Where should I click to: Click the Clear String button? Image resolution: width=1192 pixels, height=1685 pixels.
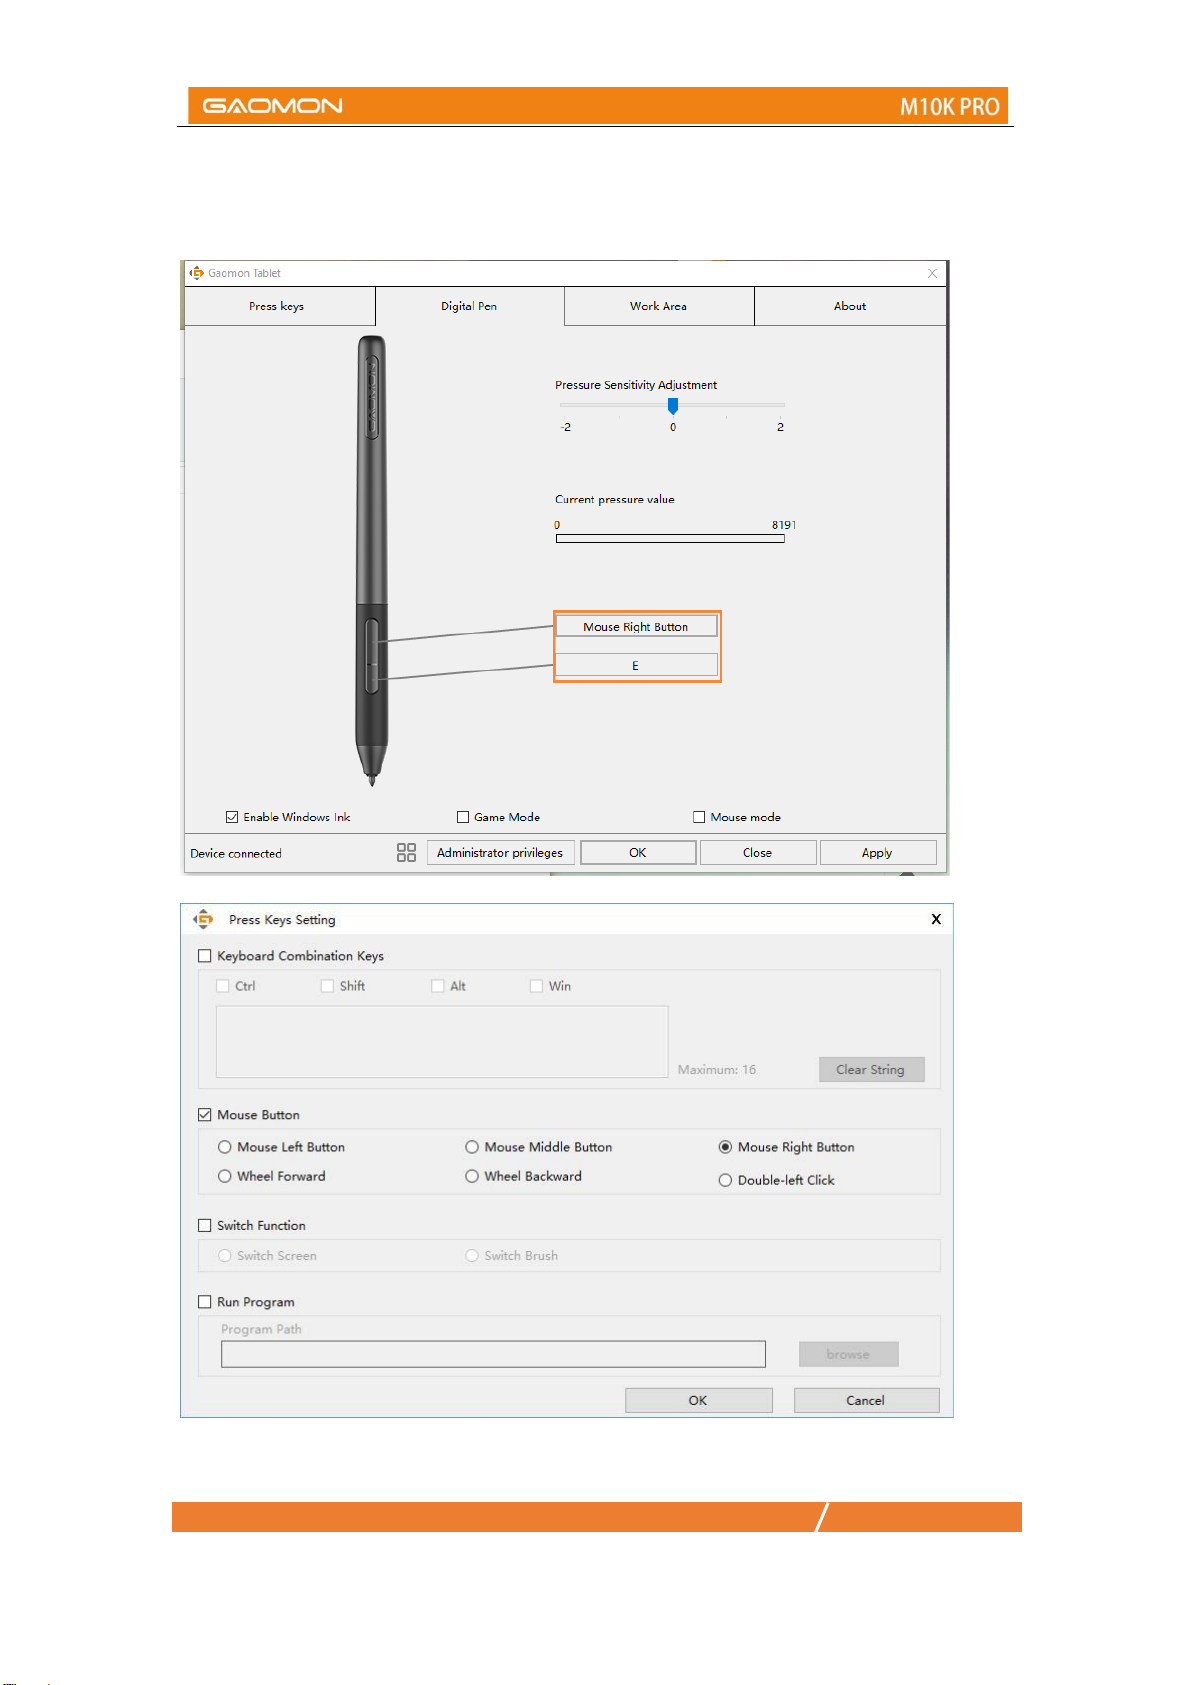[871, 1069]
